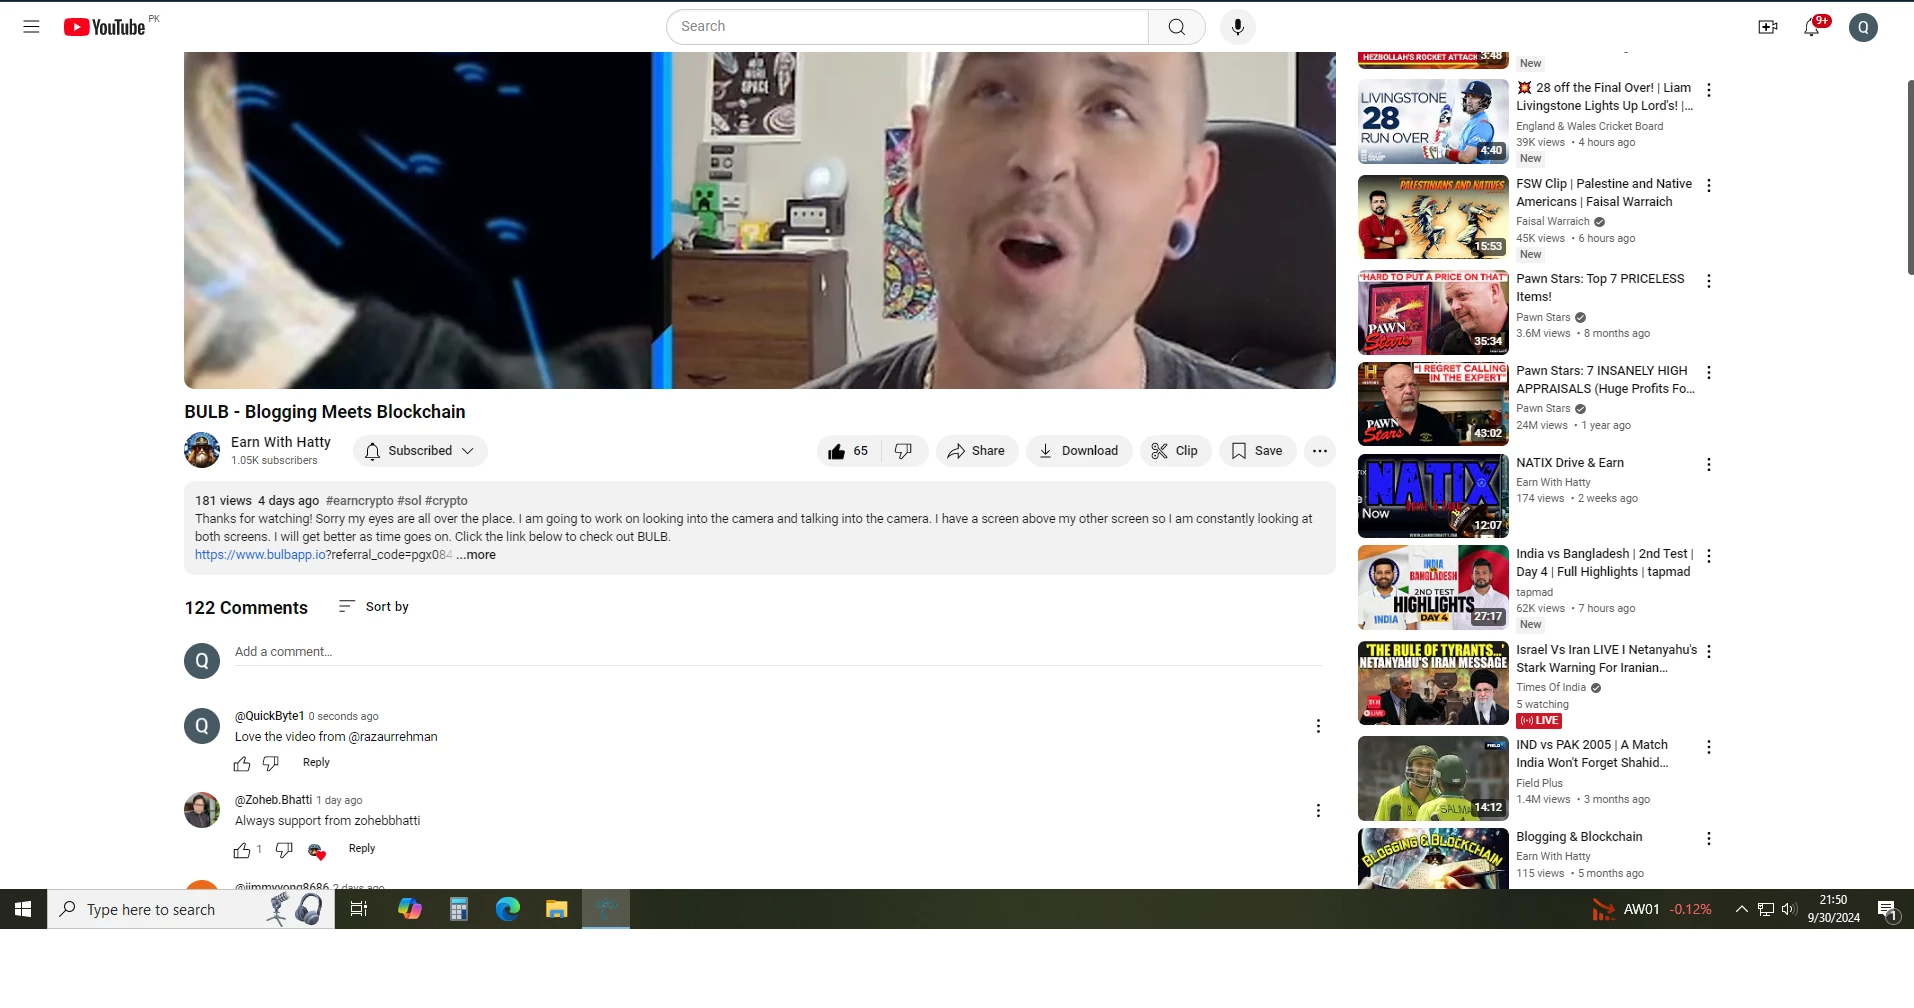Reply to the @QuickByte1 comment
The height and width of the screenshot is (1008, 1914).
[x=316, y=763]
